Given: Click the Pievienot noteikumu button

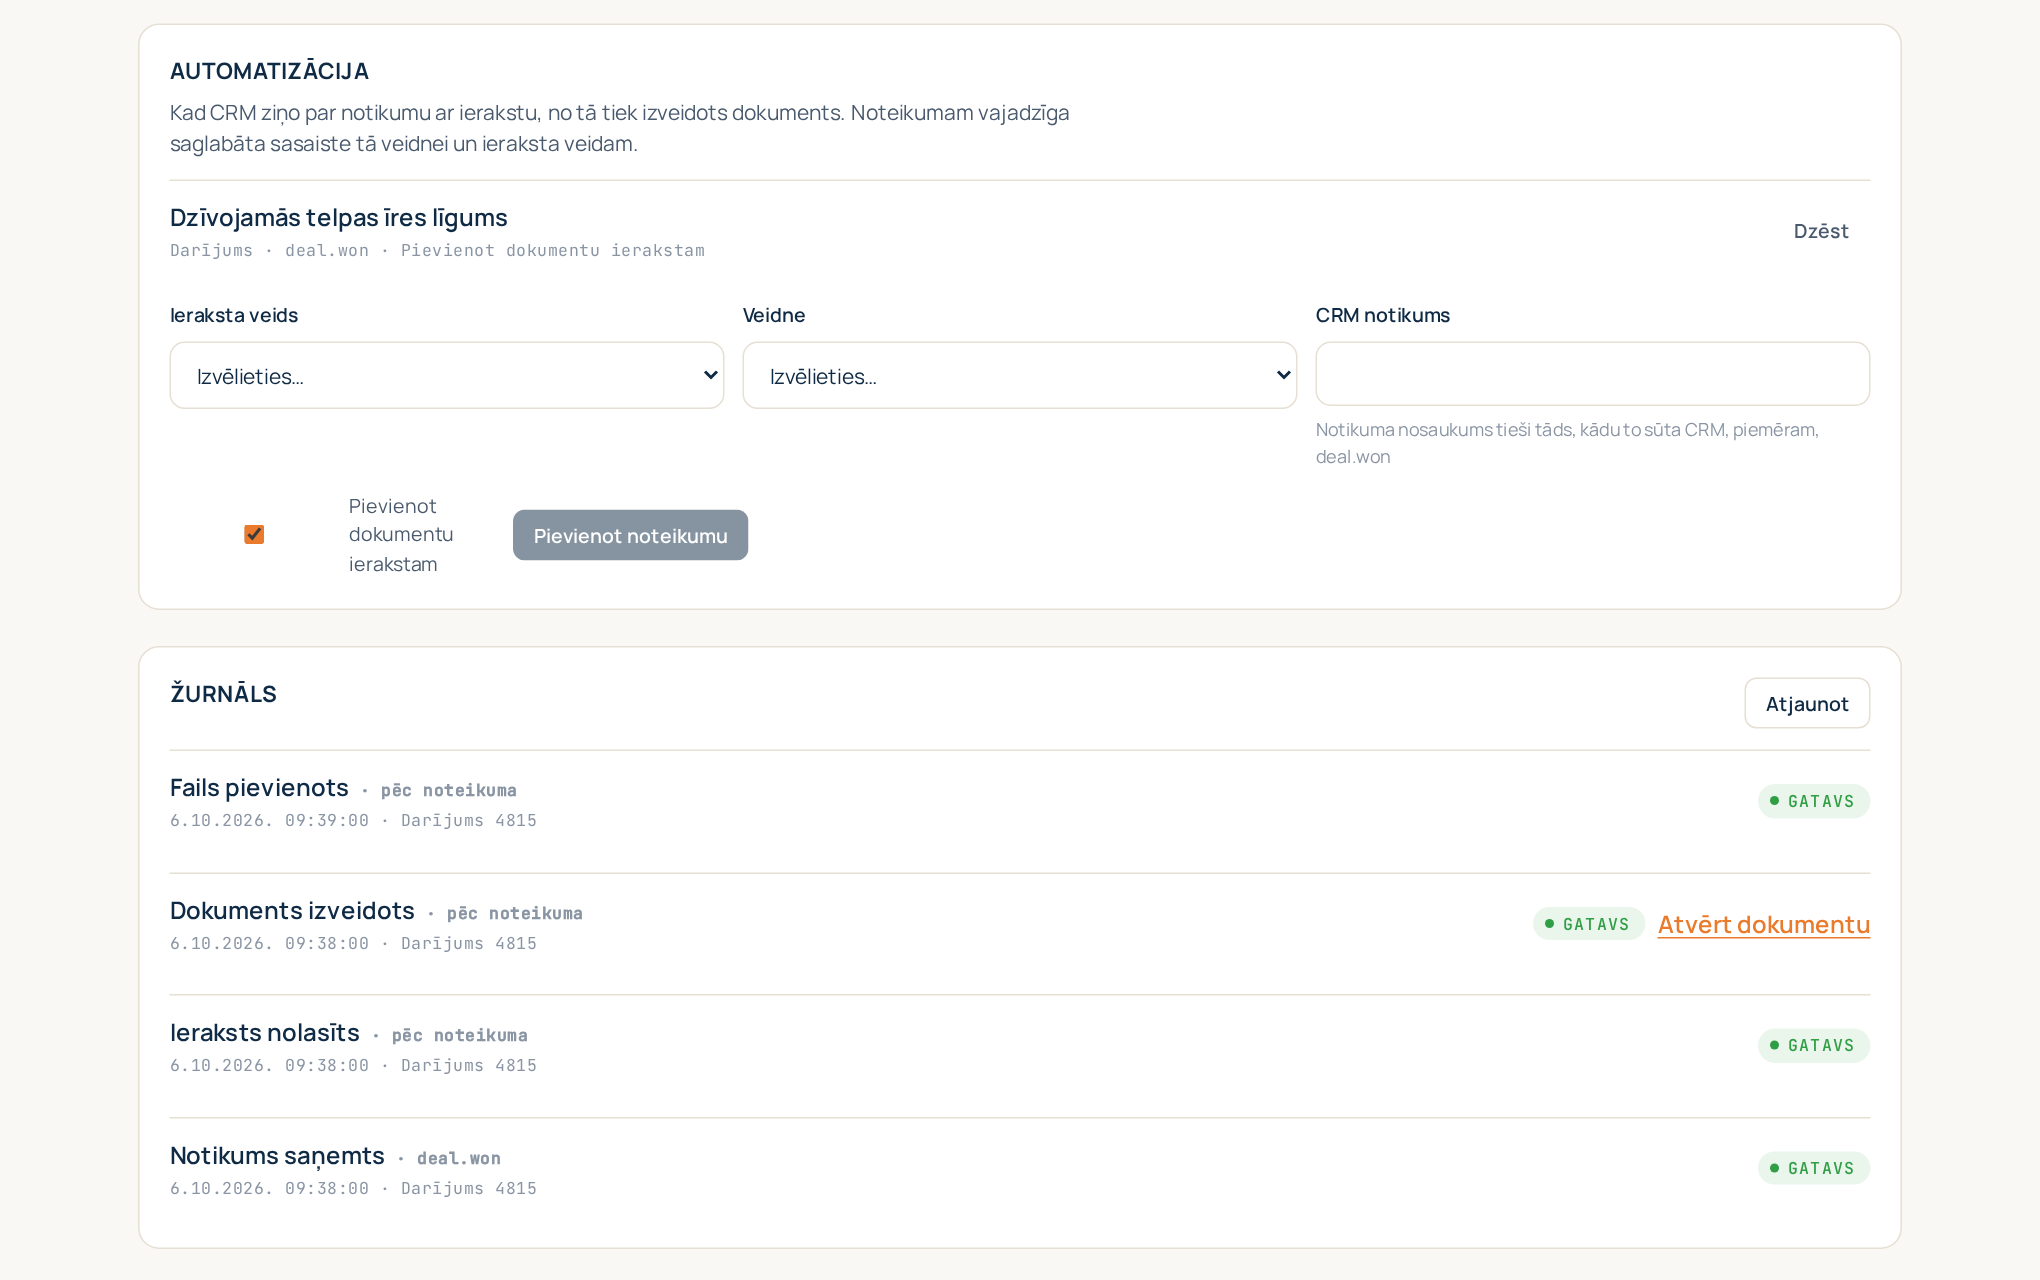Looking at the screenshot, I should (x=630, y=535).
